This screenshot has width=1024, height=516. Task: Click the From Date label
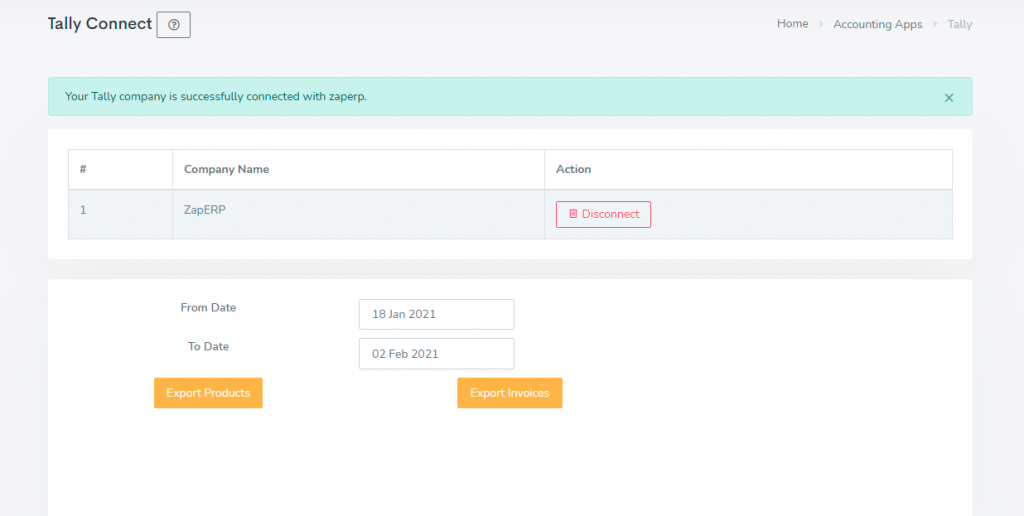[208, 307]
